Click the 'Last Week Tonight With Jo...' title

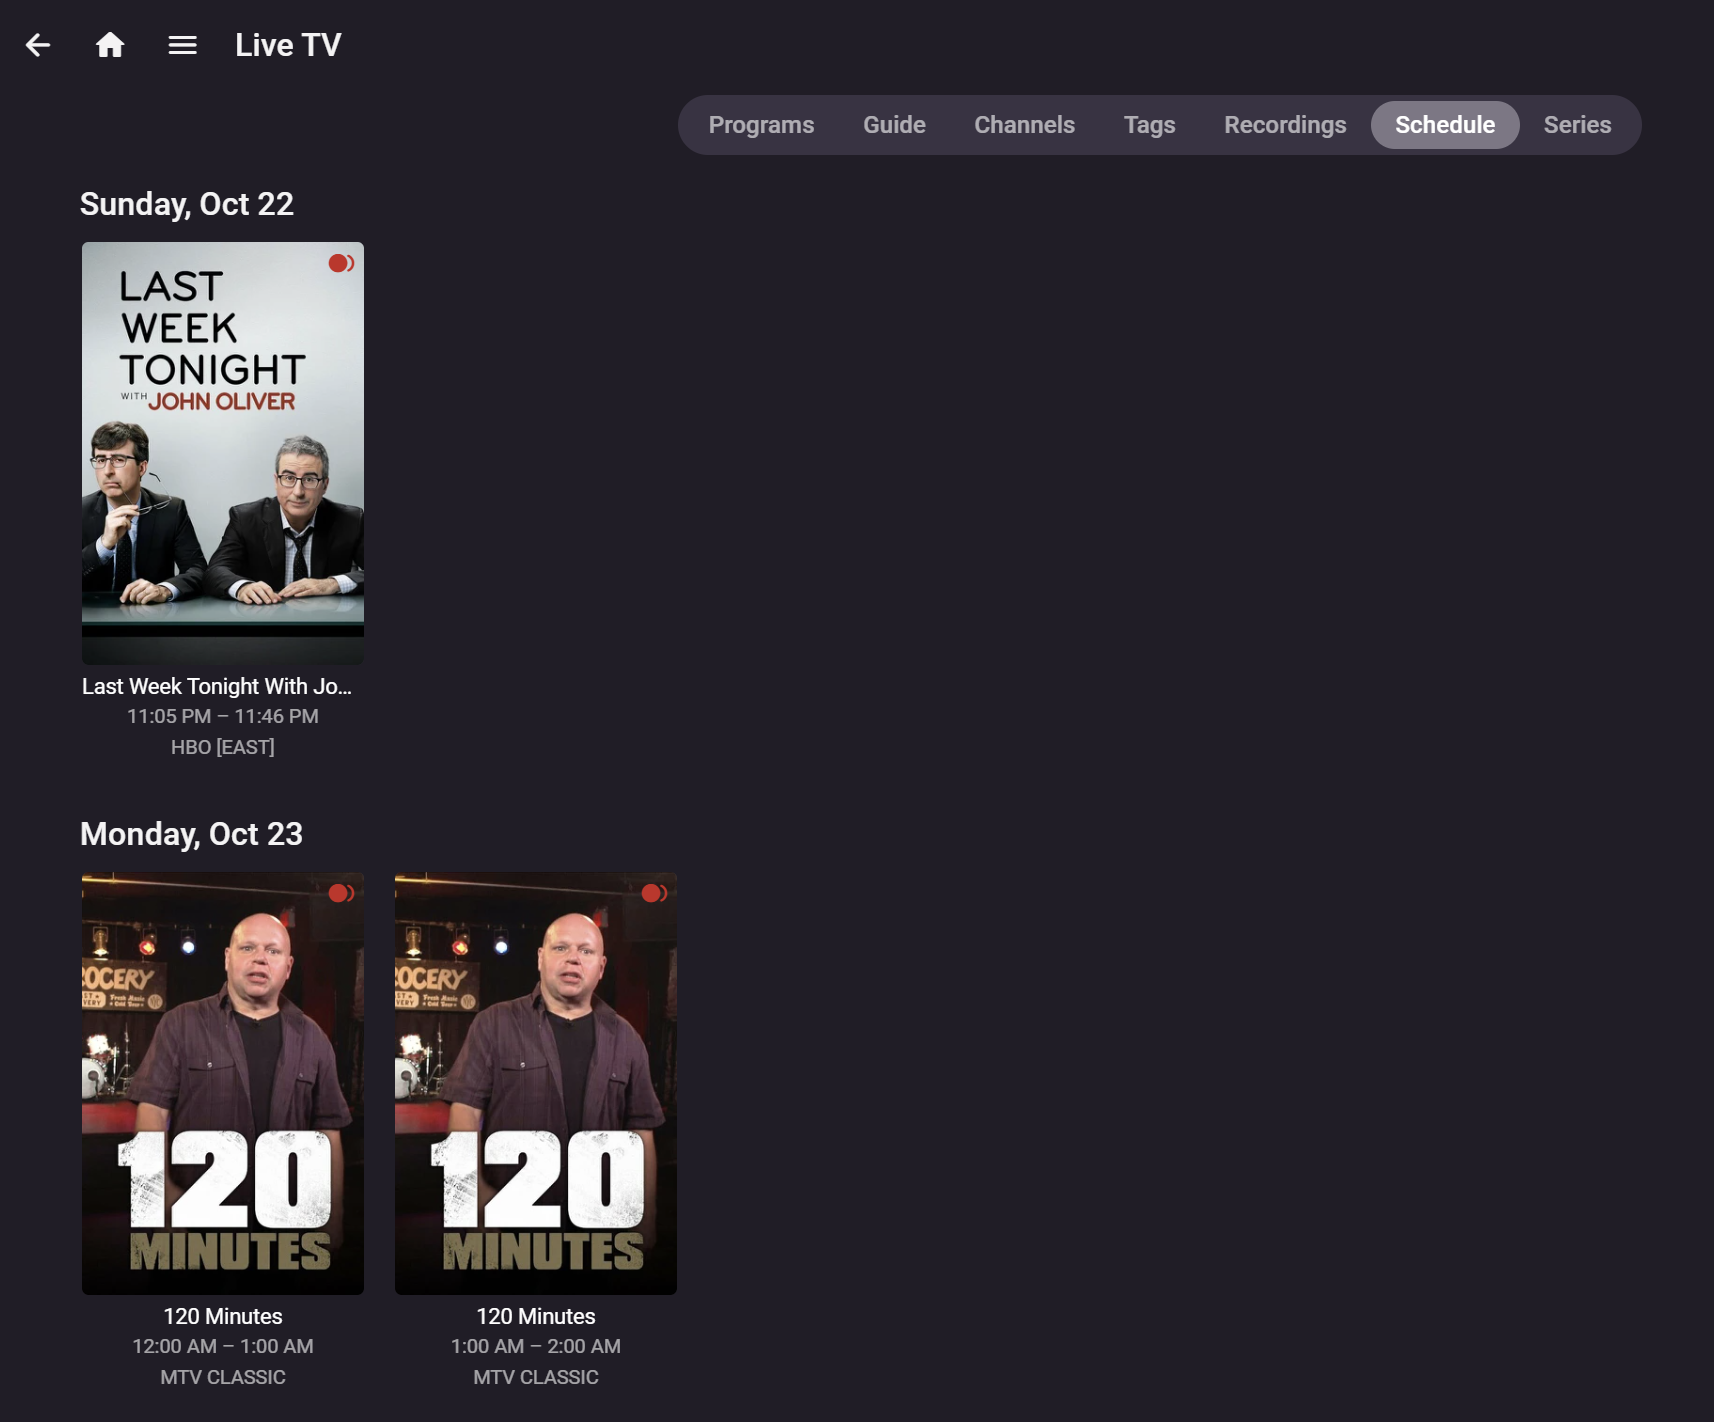click(217, 686)
